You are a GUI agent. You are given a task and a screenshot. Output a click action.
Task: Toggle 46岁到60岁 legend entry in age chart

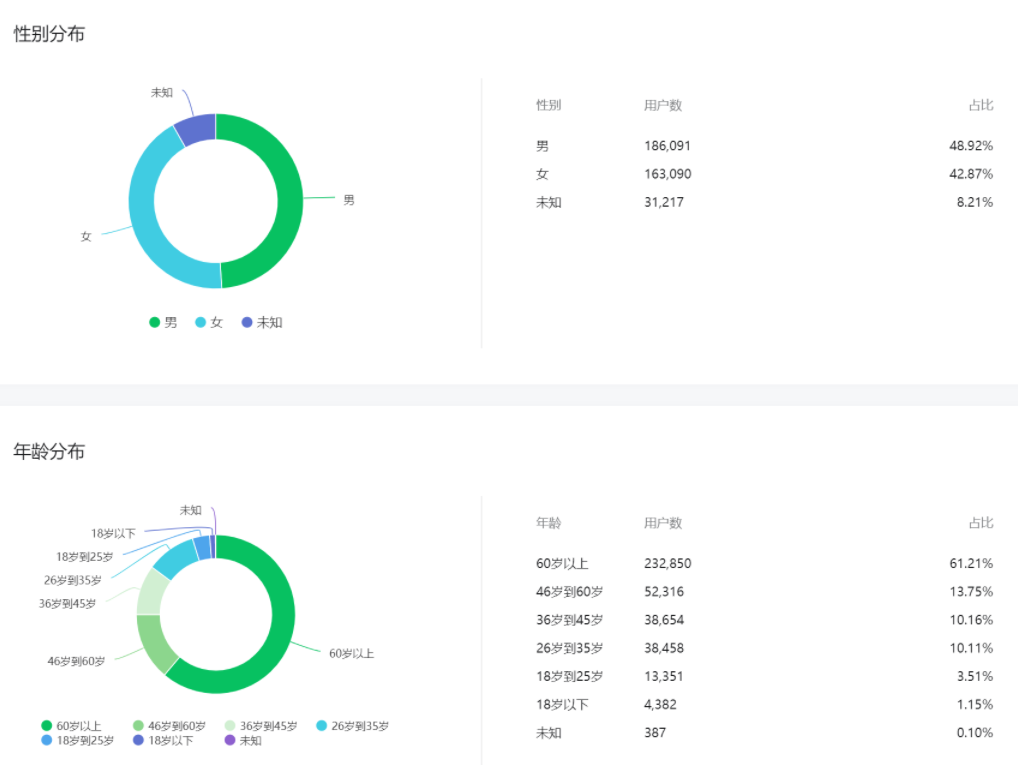coord(169,726)
